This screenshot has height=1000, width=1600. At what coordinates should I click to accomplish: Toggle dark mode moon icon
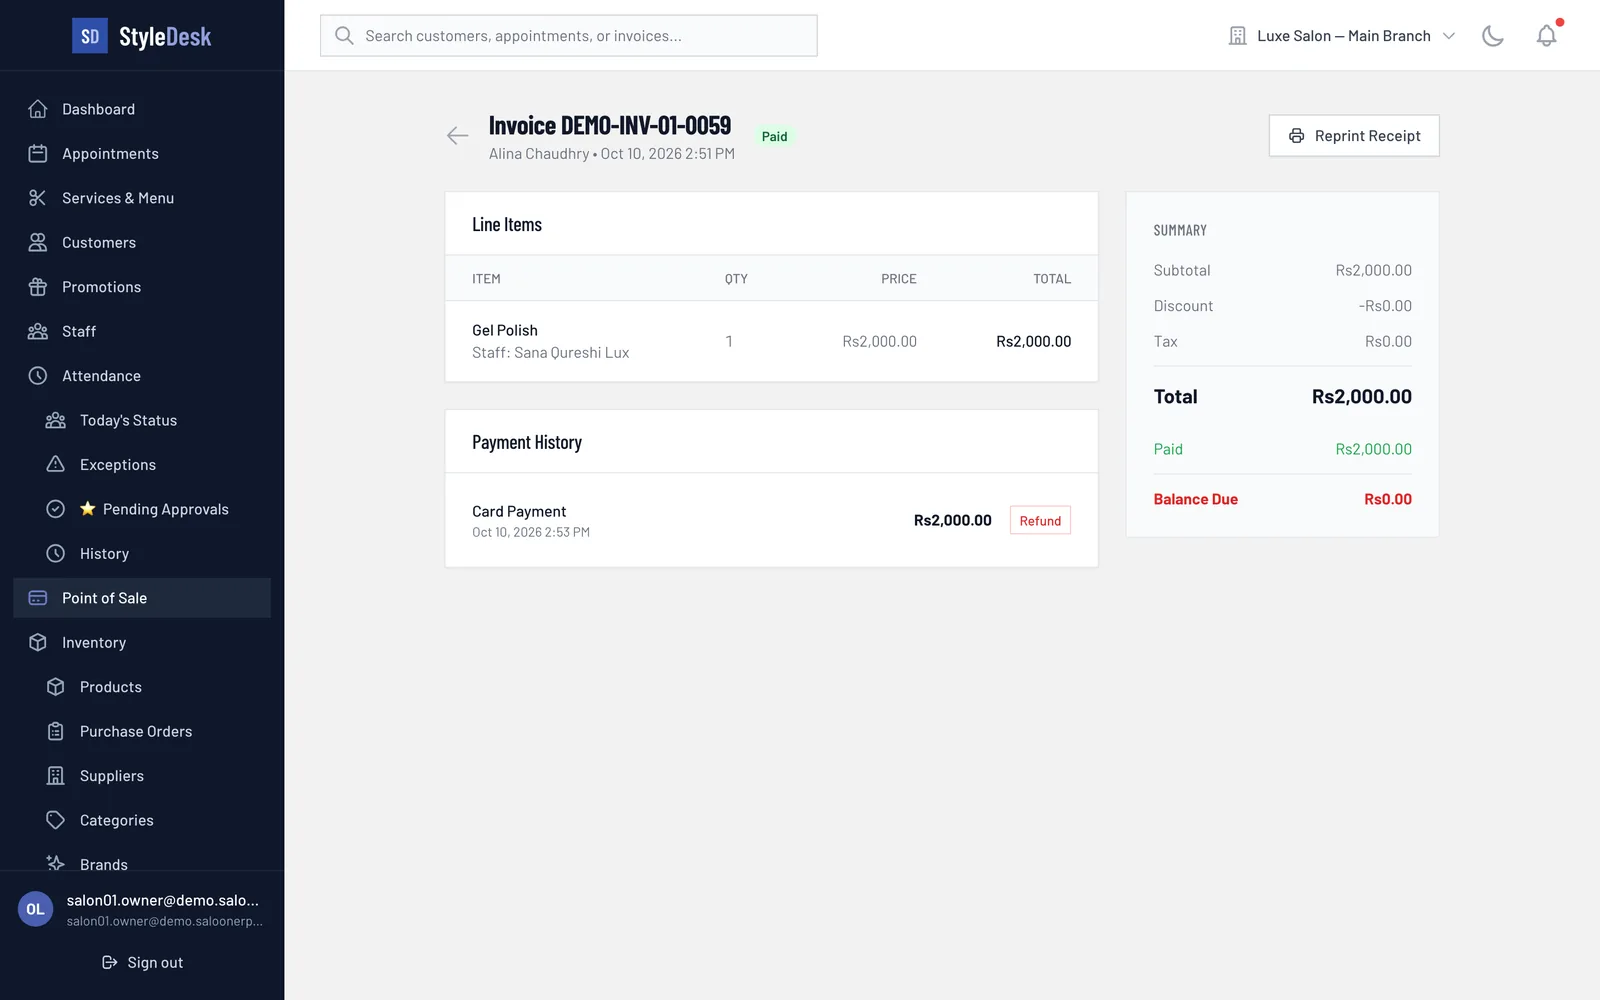(x=1493, y=36)
